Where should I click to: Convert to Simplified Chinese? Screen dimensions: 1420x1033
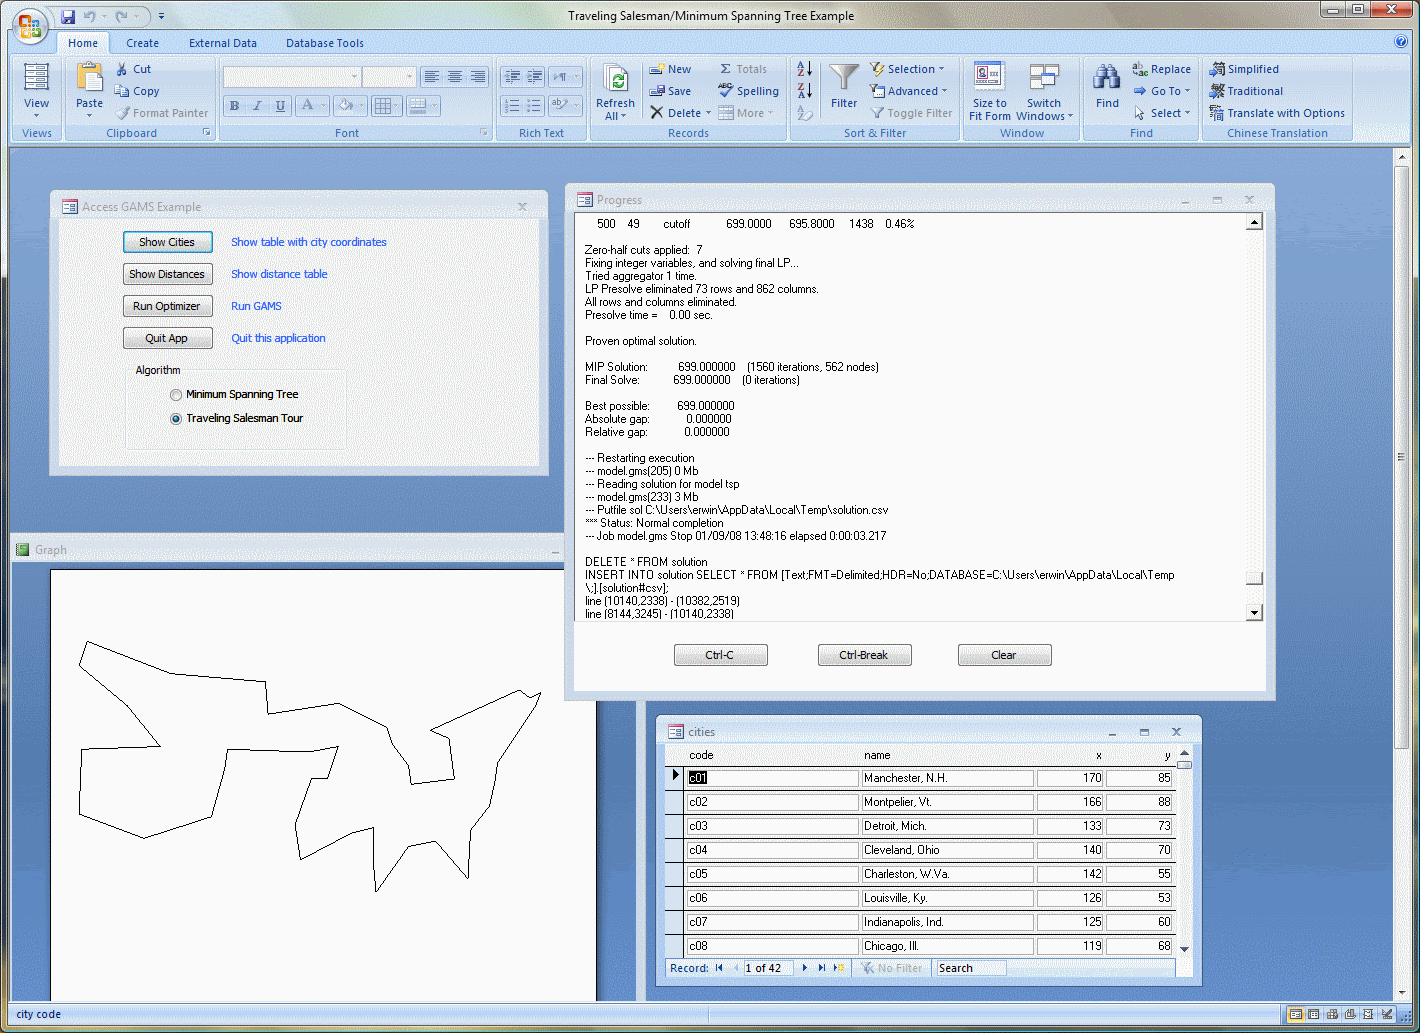(x=1244, y=69)
